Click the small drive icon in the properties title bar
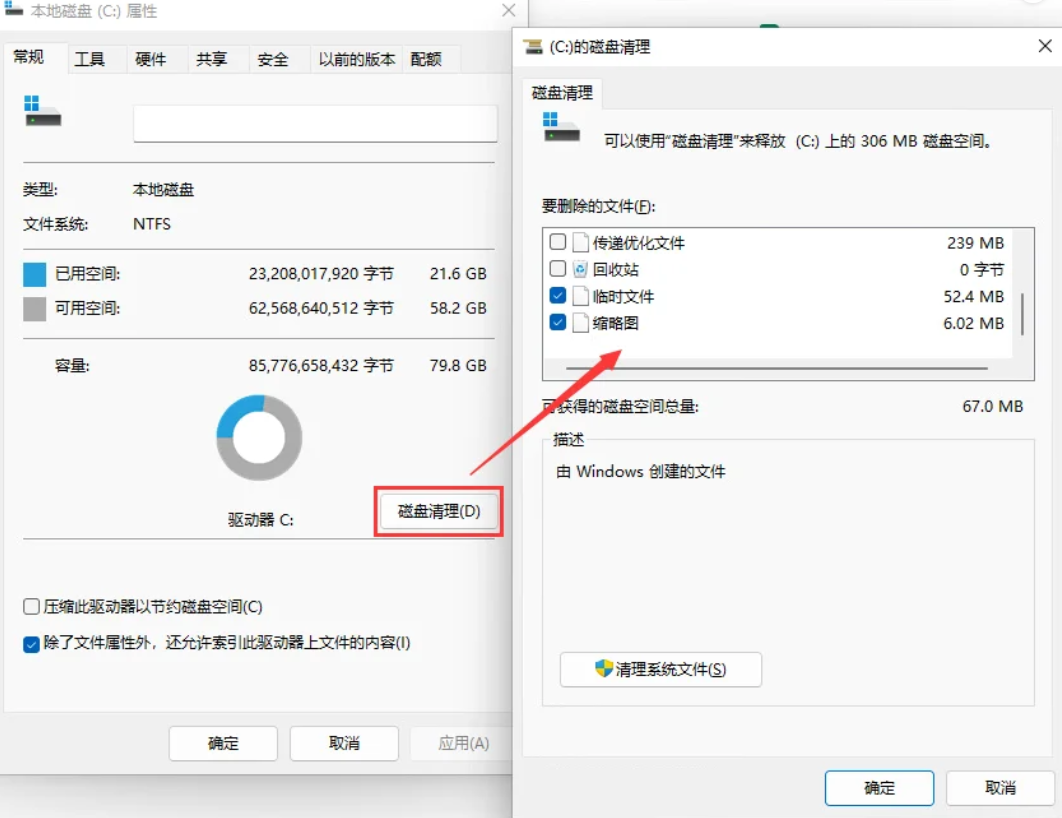The height and width of the screenshot is (818, 1062). click(14, 9)
